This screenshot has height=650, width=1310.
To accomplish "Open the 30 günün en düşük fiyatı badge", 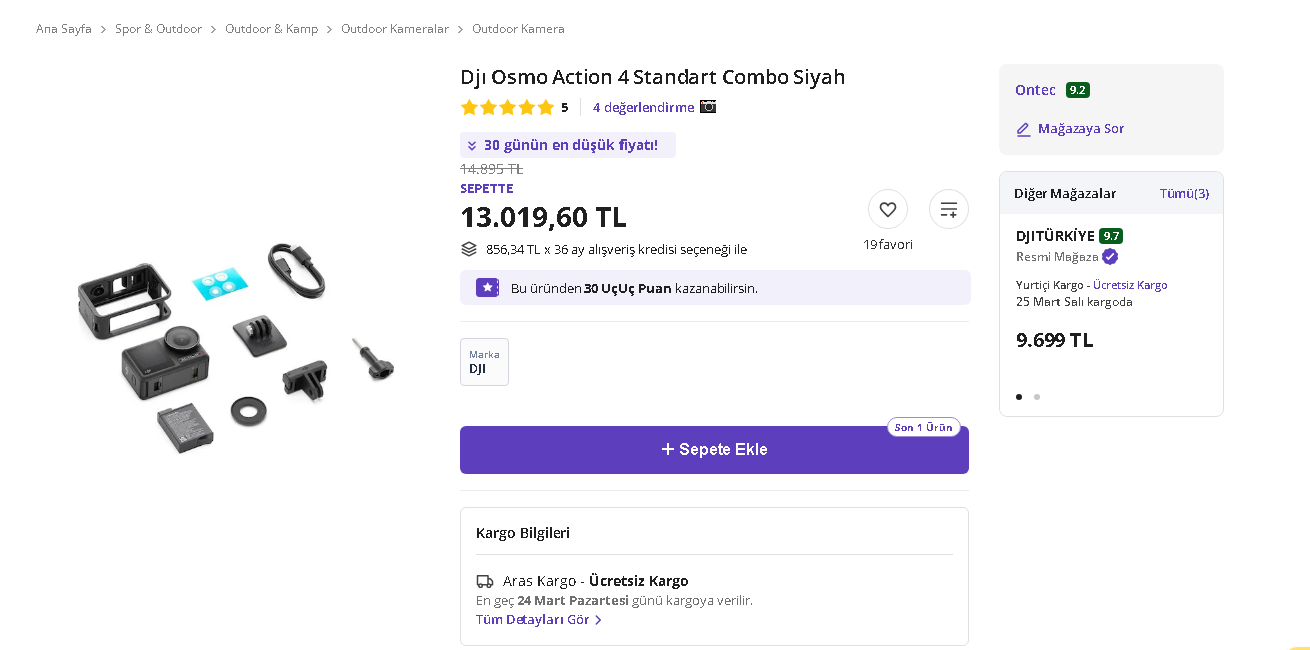I will pos(567,145).
